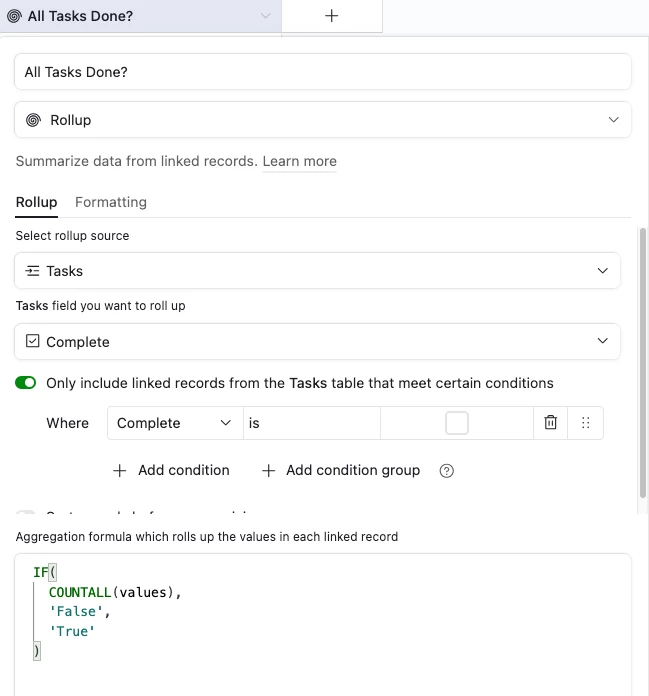Check the Complete condition value checkbox
The image size is (649, 696).
[456, 423]
